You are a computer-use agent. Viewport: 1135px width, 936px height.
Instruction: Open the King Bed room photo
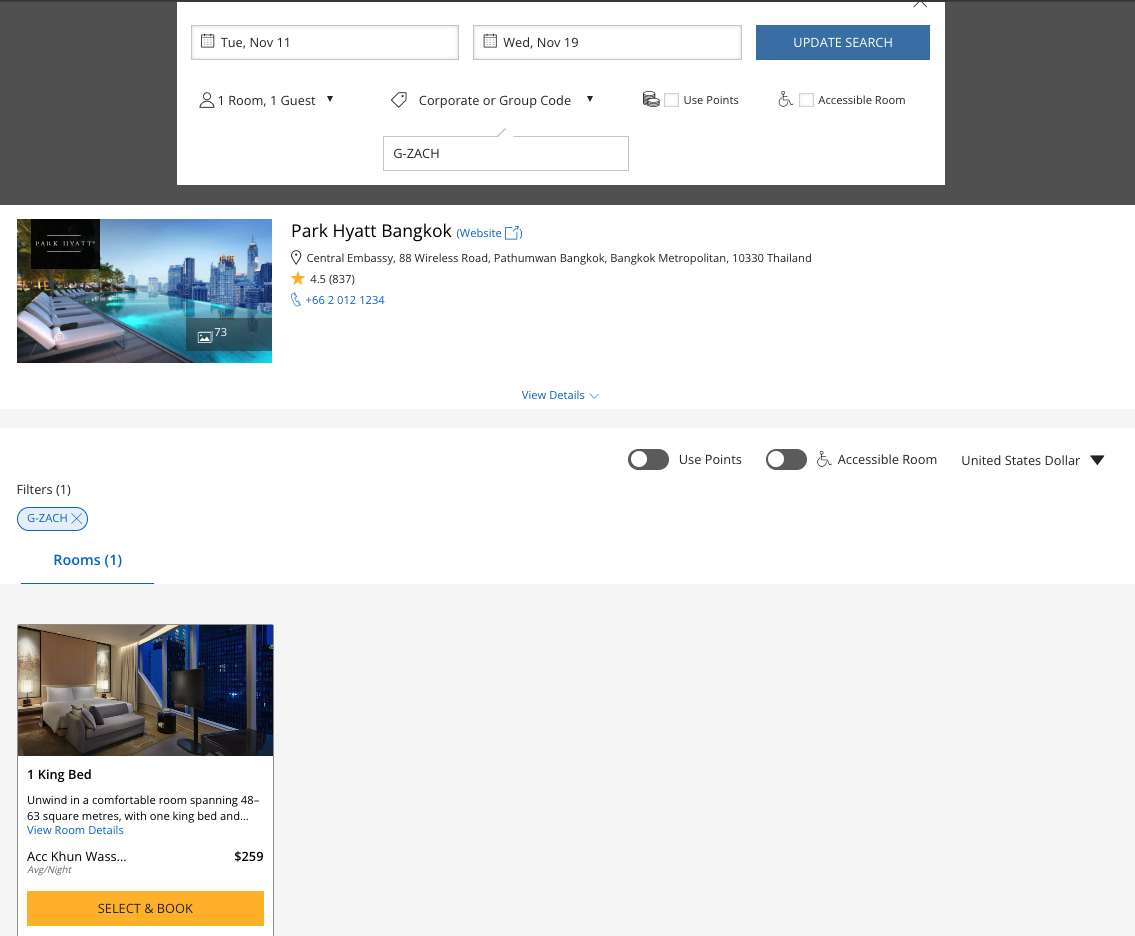(145, 691)
